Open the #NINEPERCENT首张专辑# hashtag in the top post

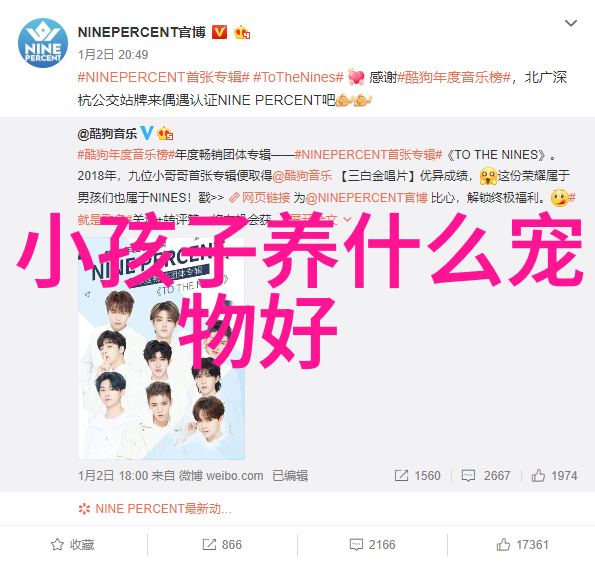coord(164,77)
